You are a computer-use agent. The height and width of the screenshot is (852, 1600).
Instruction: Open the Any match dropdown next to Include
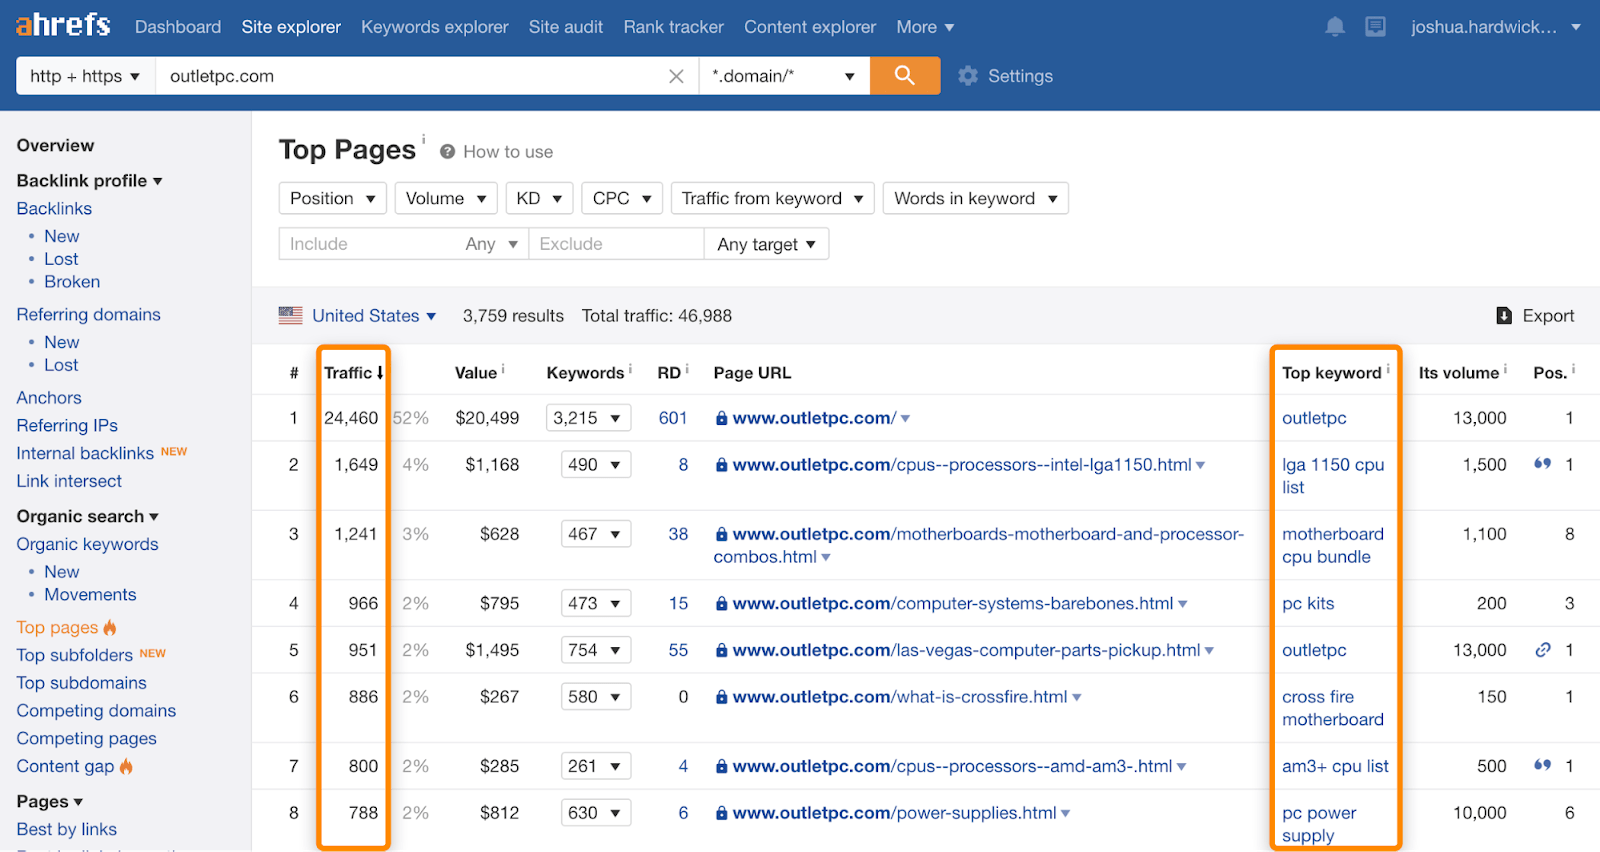492,244
